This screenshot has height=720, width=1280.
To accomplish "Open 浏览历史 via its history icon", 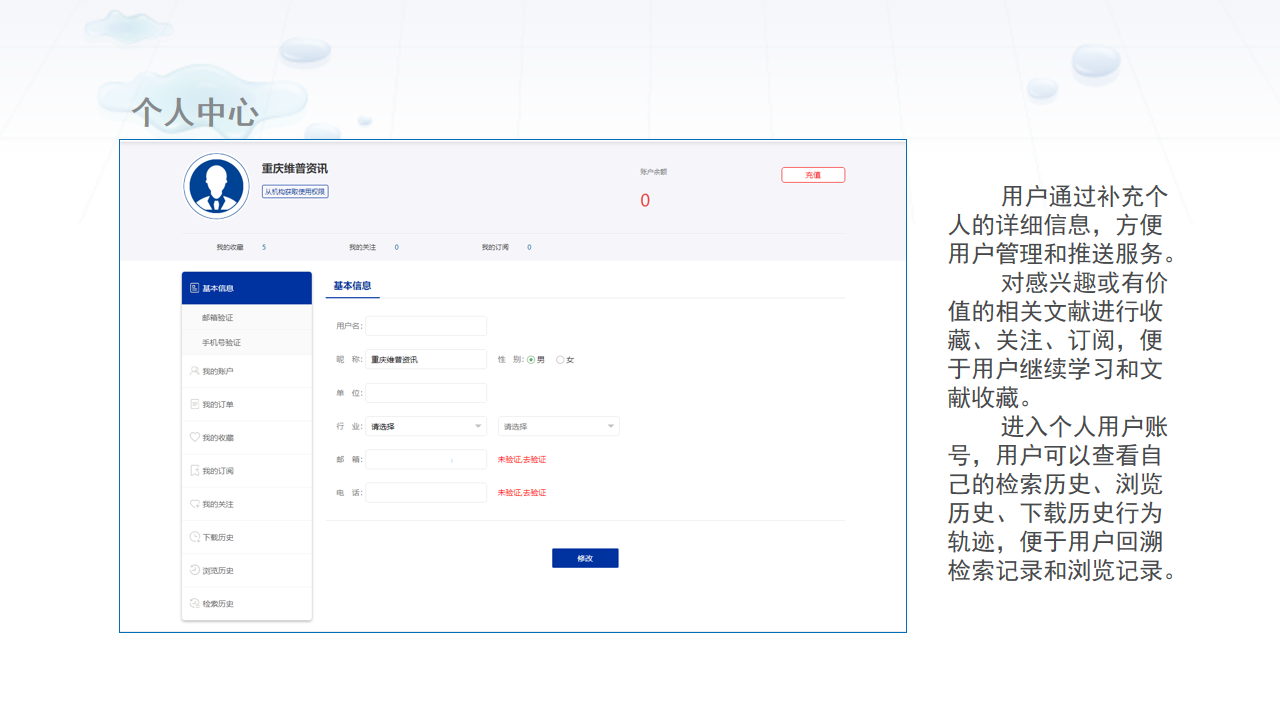I will [194, 570].
